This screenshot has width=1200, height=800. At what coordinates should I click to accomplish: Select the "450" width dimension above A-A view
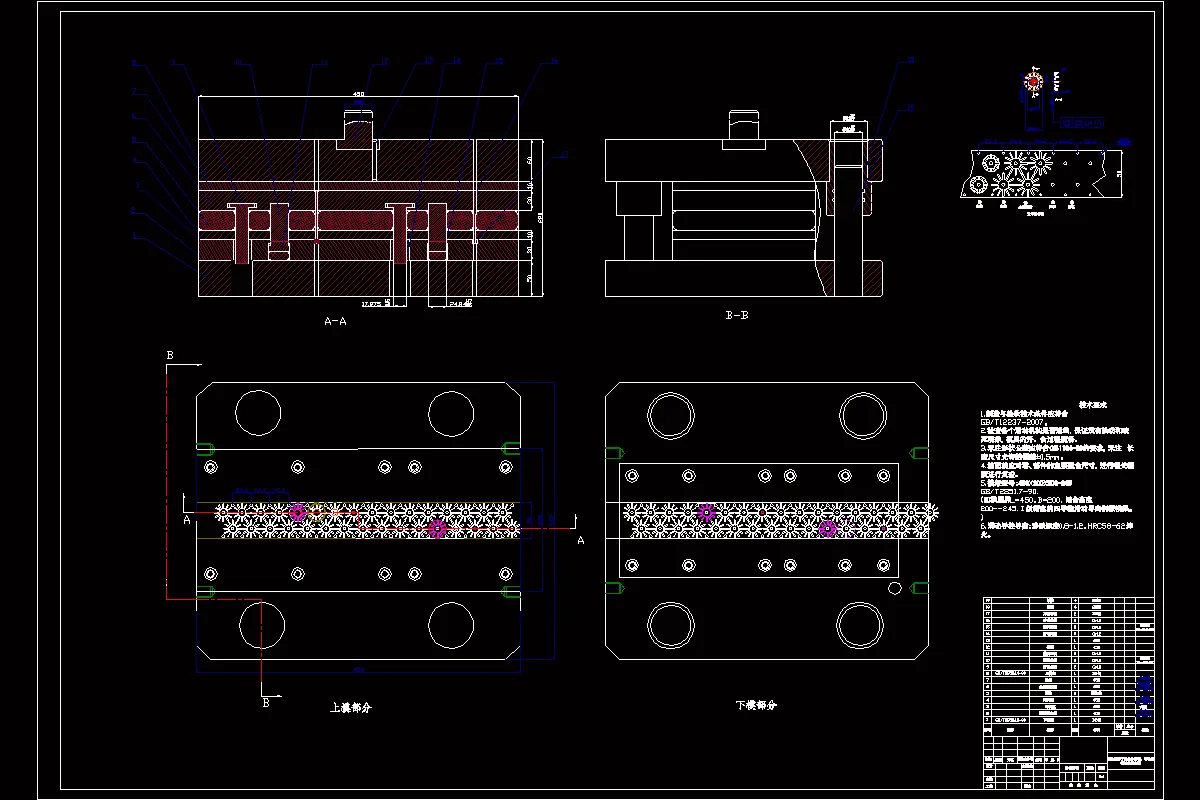click(358, 96)
